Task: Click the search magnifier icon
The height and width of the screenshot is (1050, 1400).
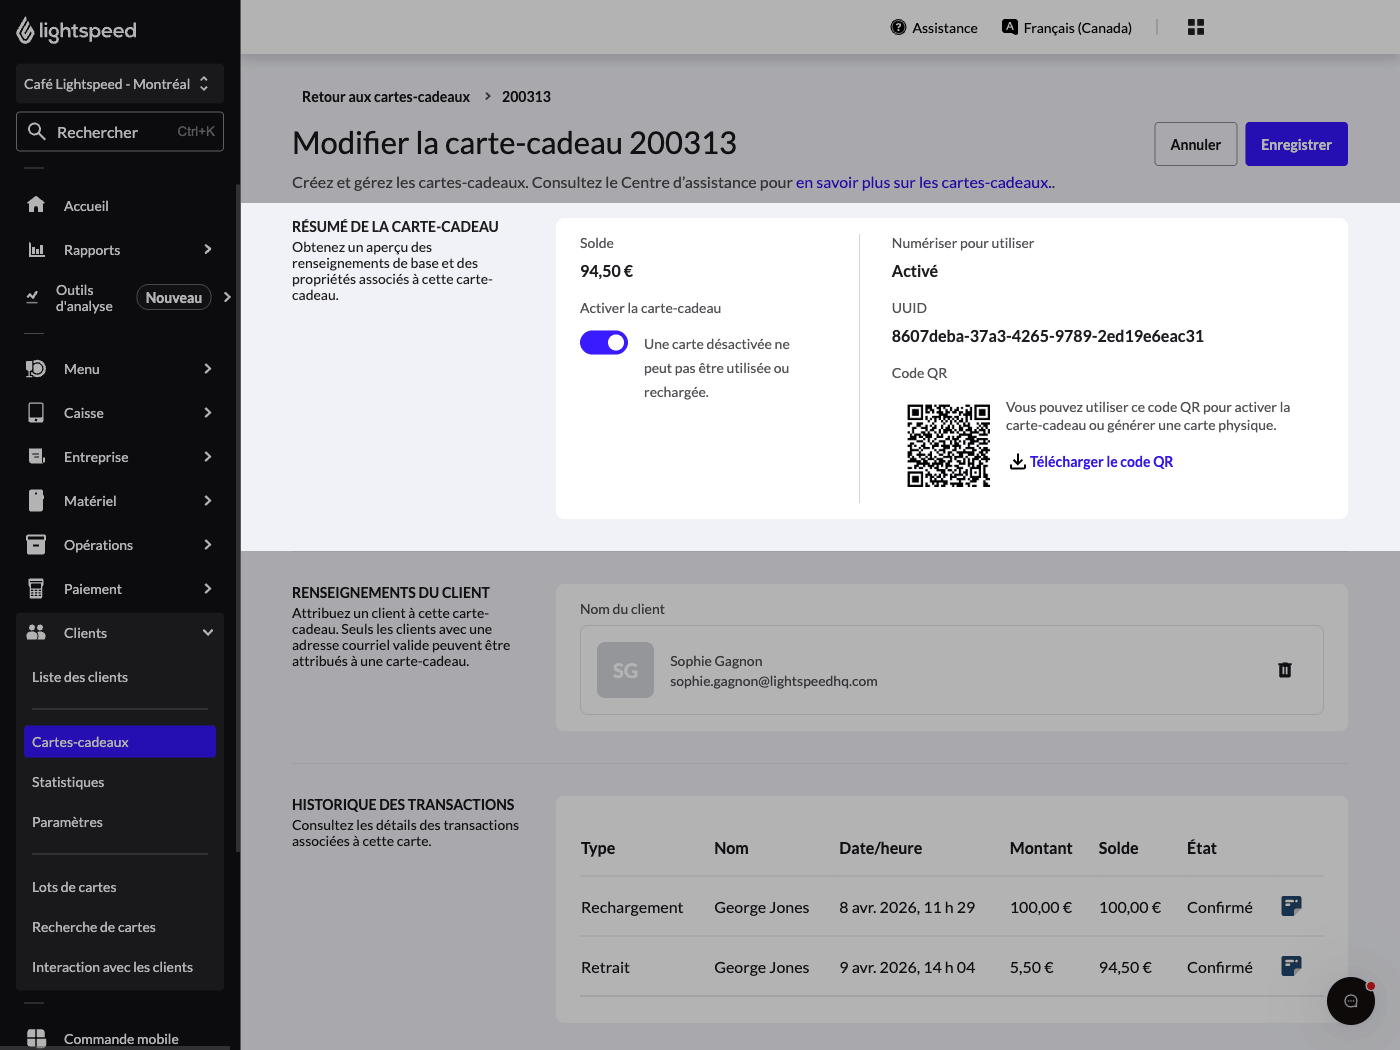Action: pos(37,131)
